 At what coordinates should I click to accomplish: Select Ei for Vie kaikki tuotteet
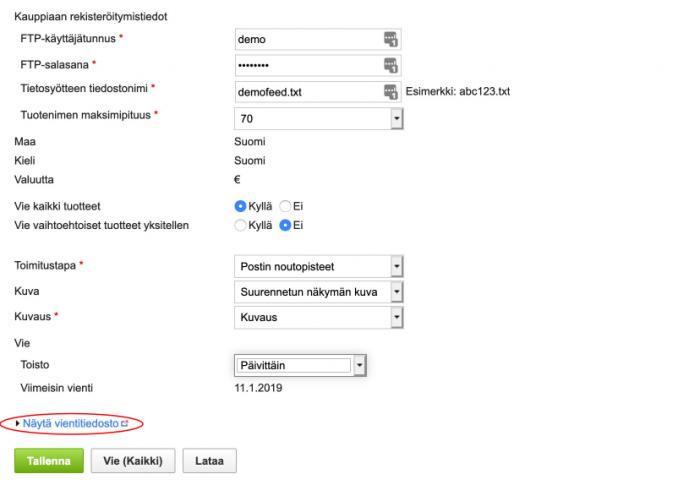[x=285, y=206]
